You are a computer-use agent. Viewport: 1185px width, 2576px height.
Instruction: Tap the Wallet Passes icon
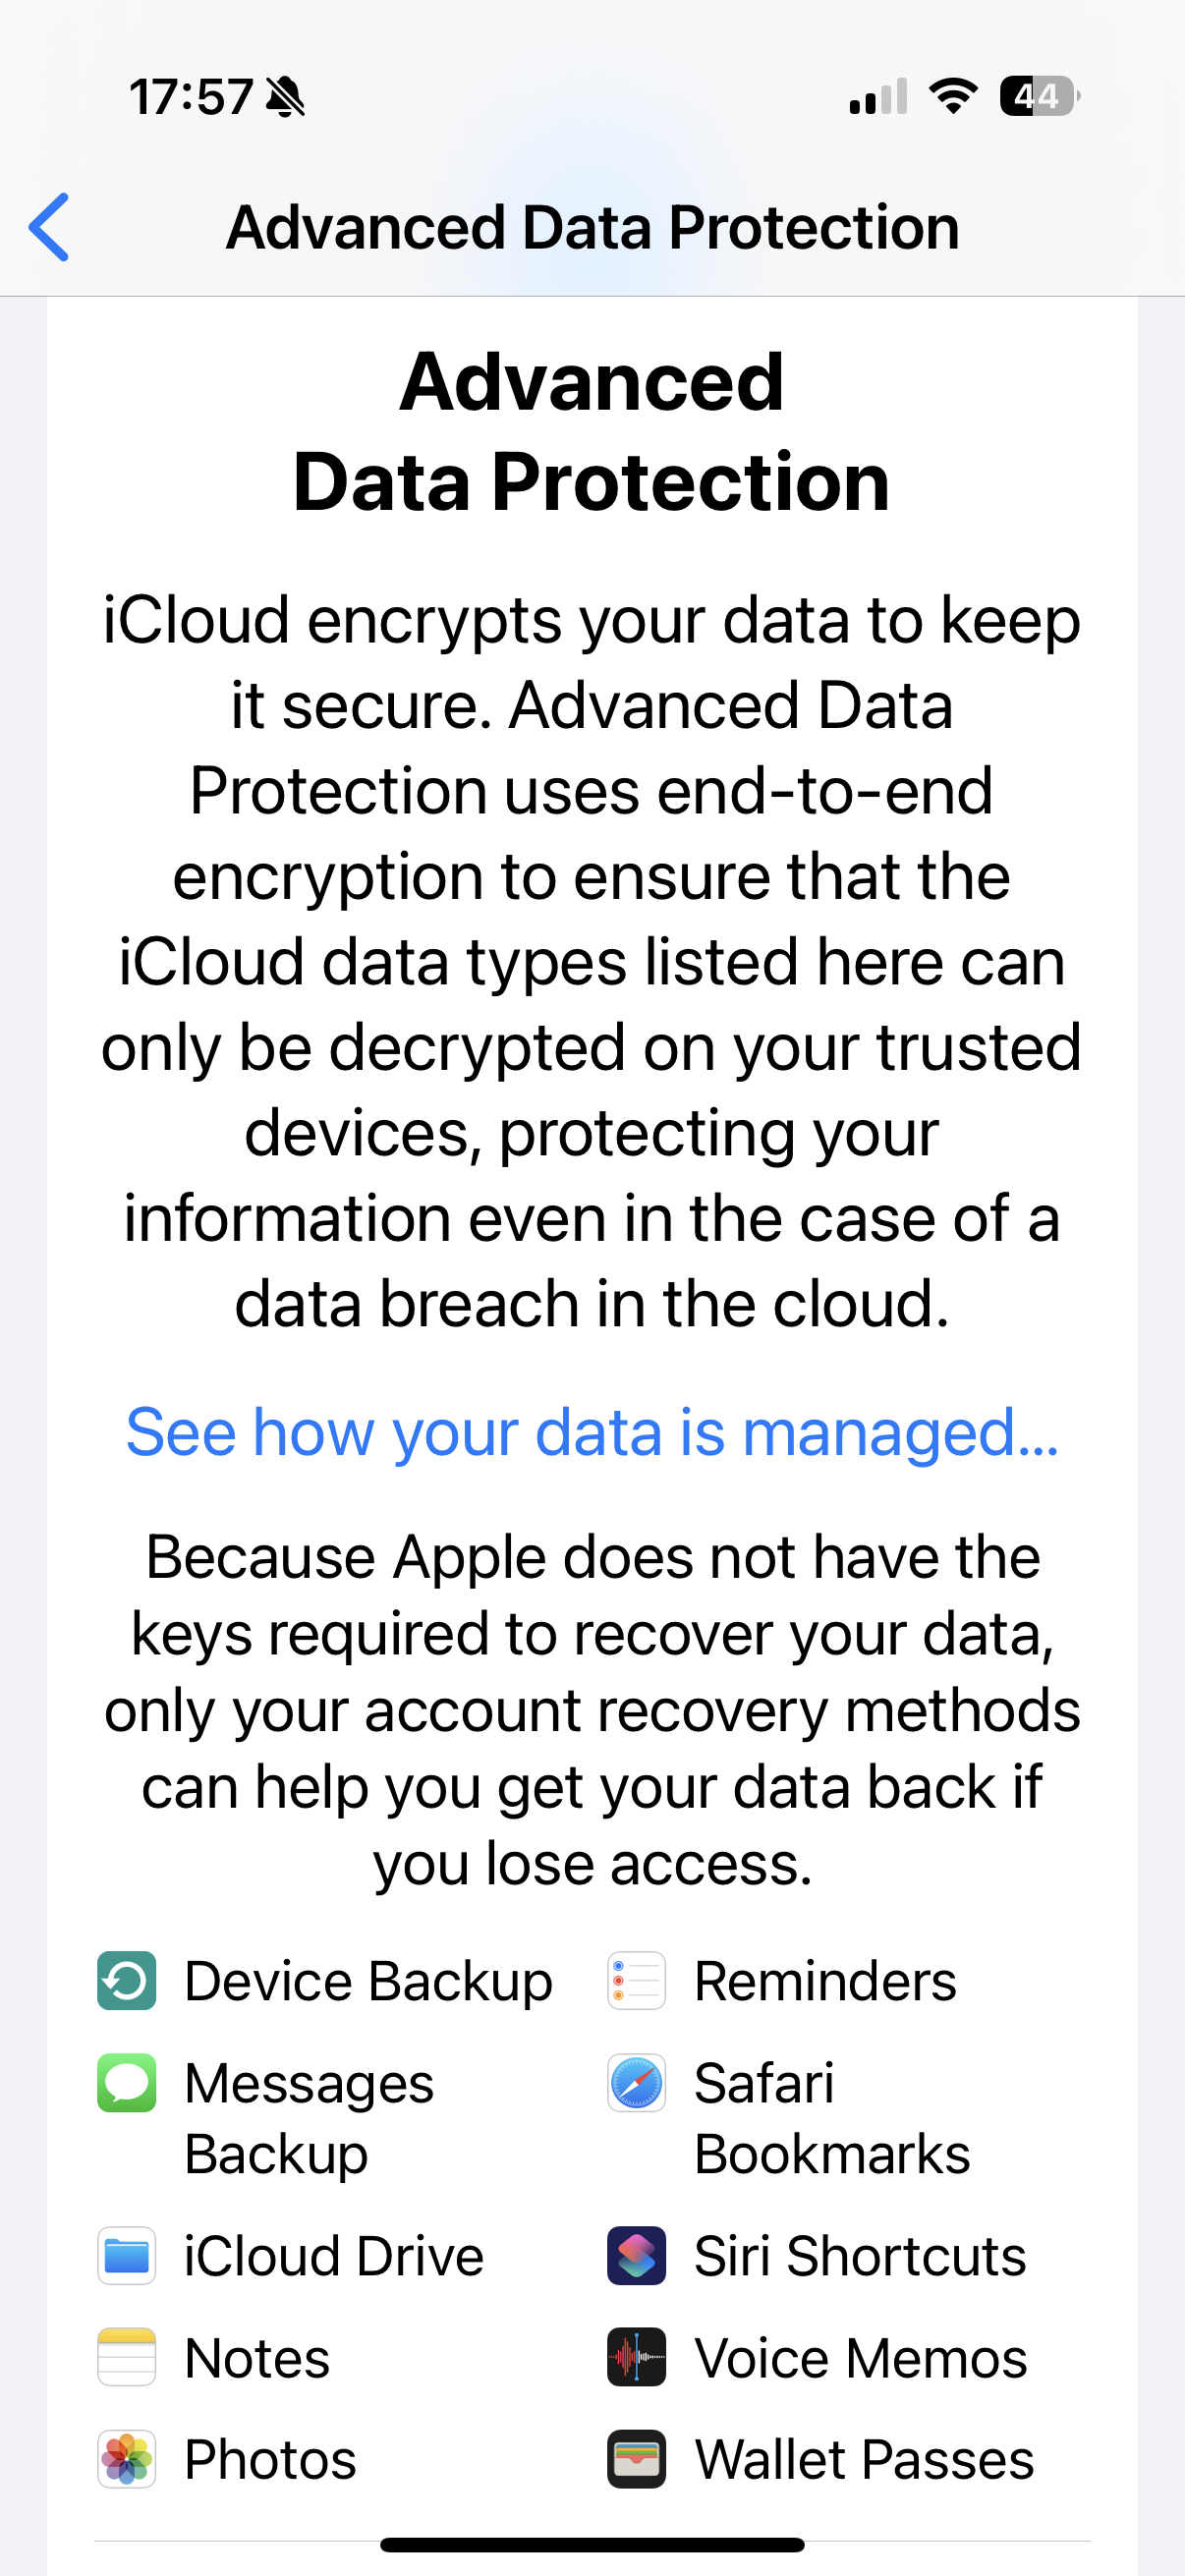coord(637,2459)
